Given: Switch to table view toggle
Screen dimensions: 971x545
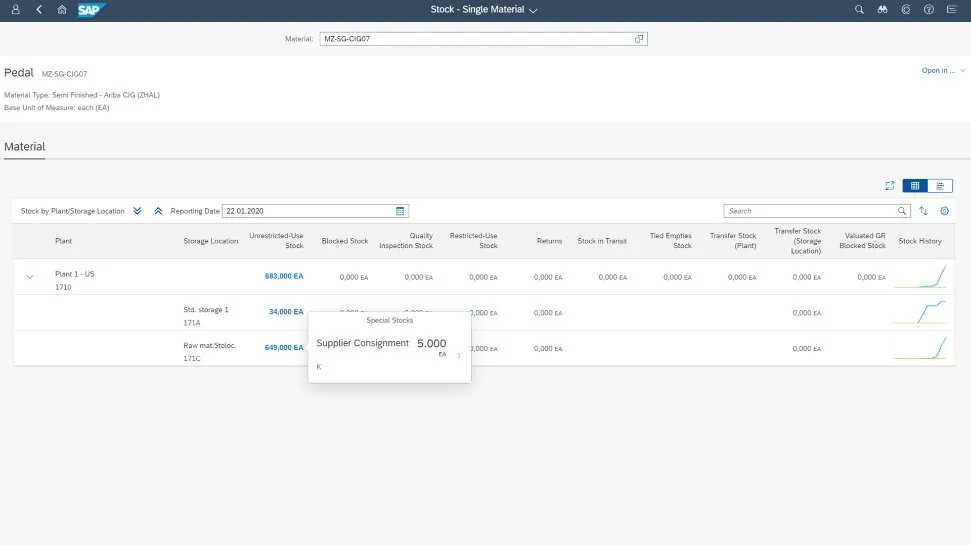Looking at the screenshot, I should pos(915,186).
